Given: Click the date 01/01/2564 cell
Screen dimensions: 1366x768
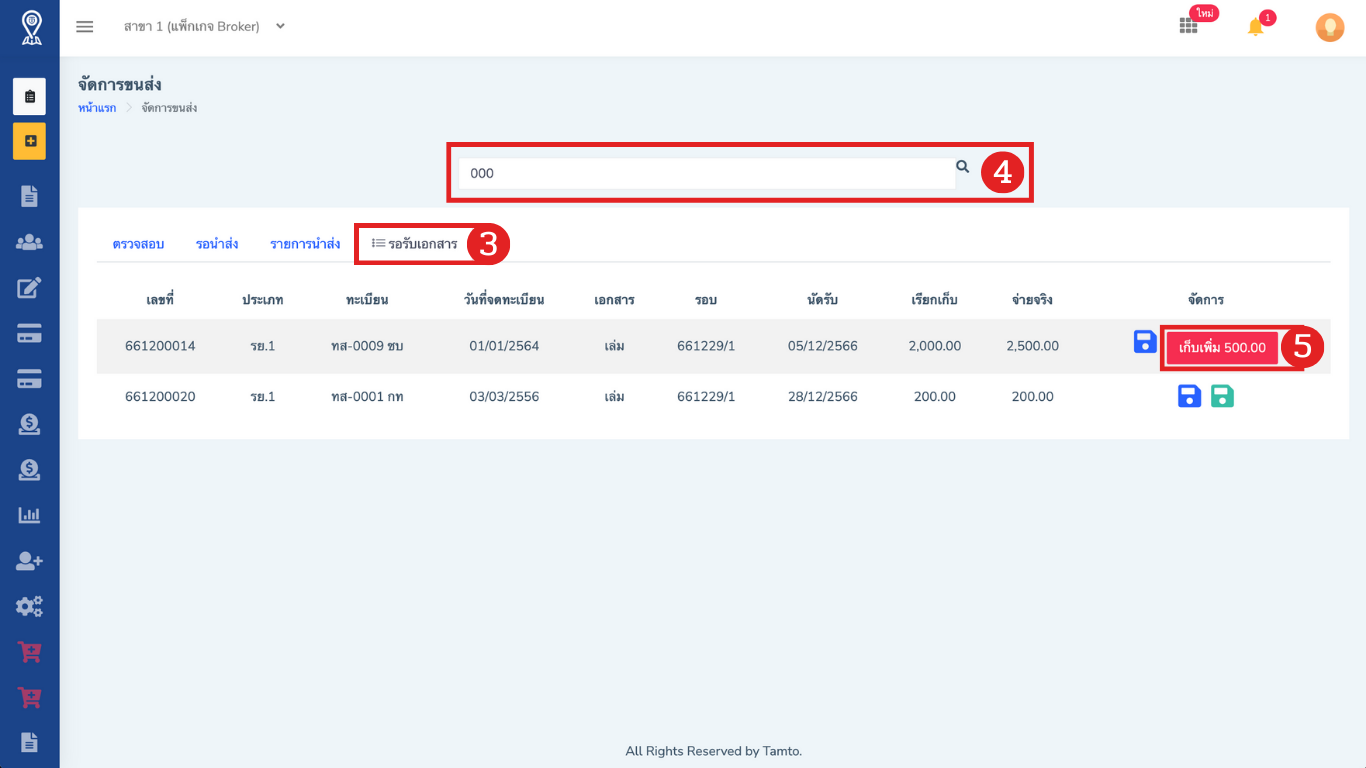Looking at the screenshot, I should coord(504,346).
